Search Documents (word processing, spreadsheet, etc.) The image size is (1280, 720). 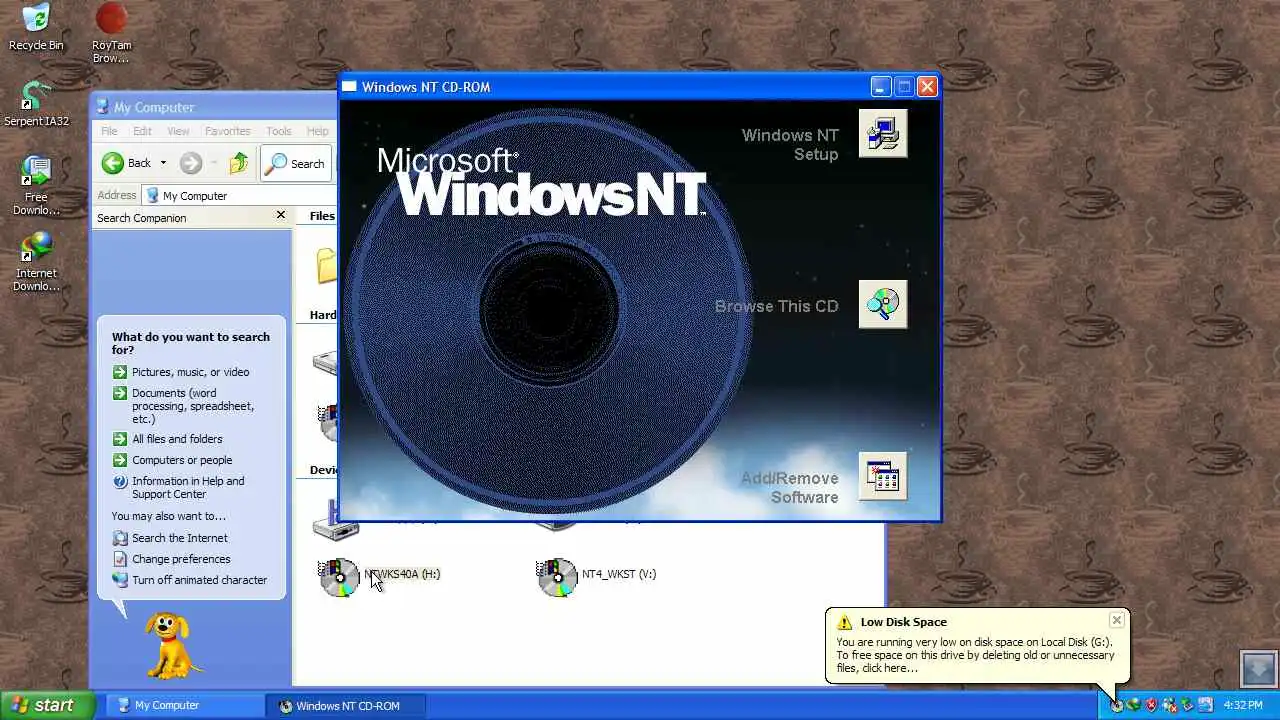click(184, 406)
